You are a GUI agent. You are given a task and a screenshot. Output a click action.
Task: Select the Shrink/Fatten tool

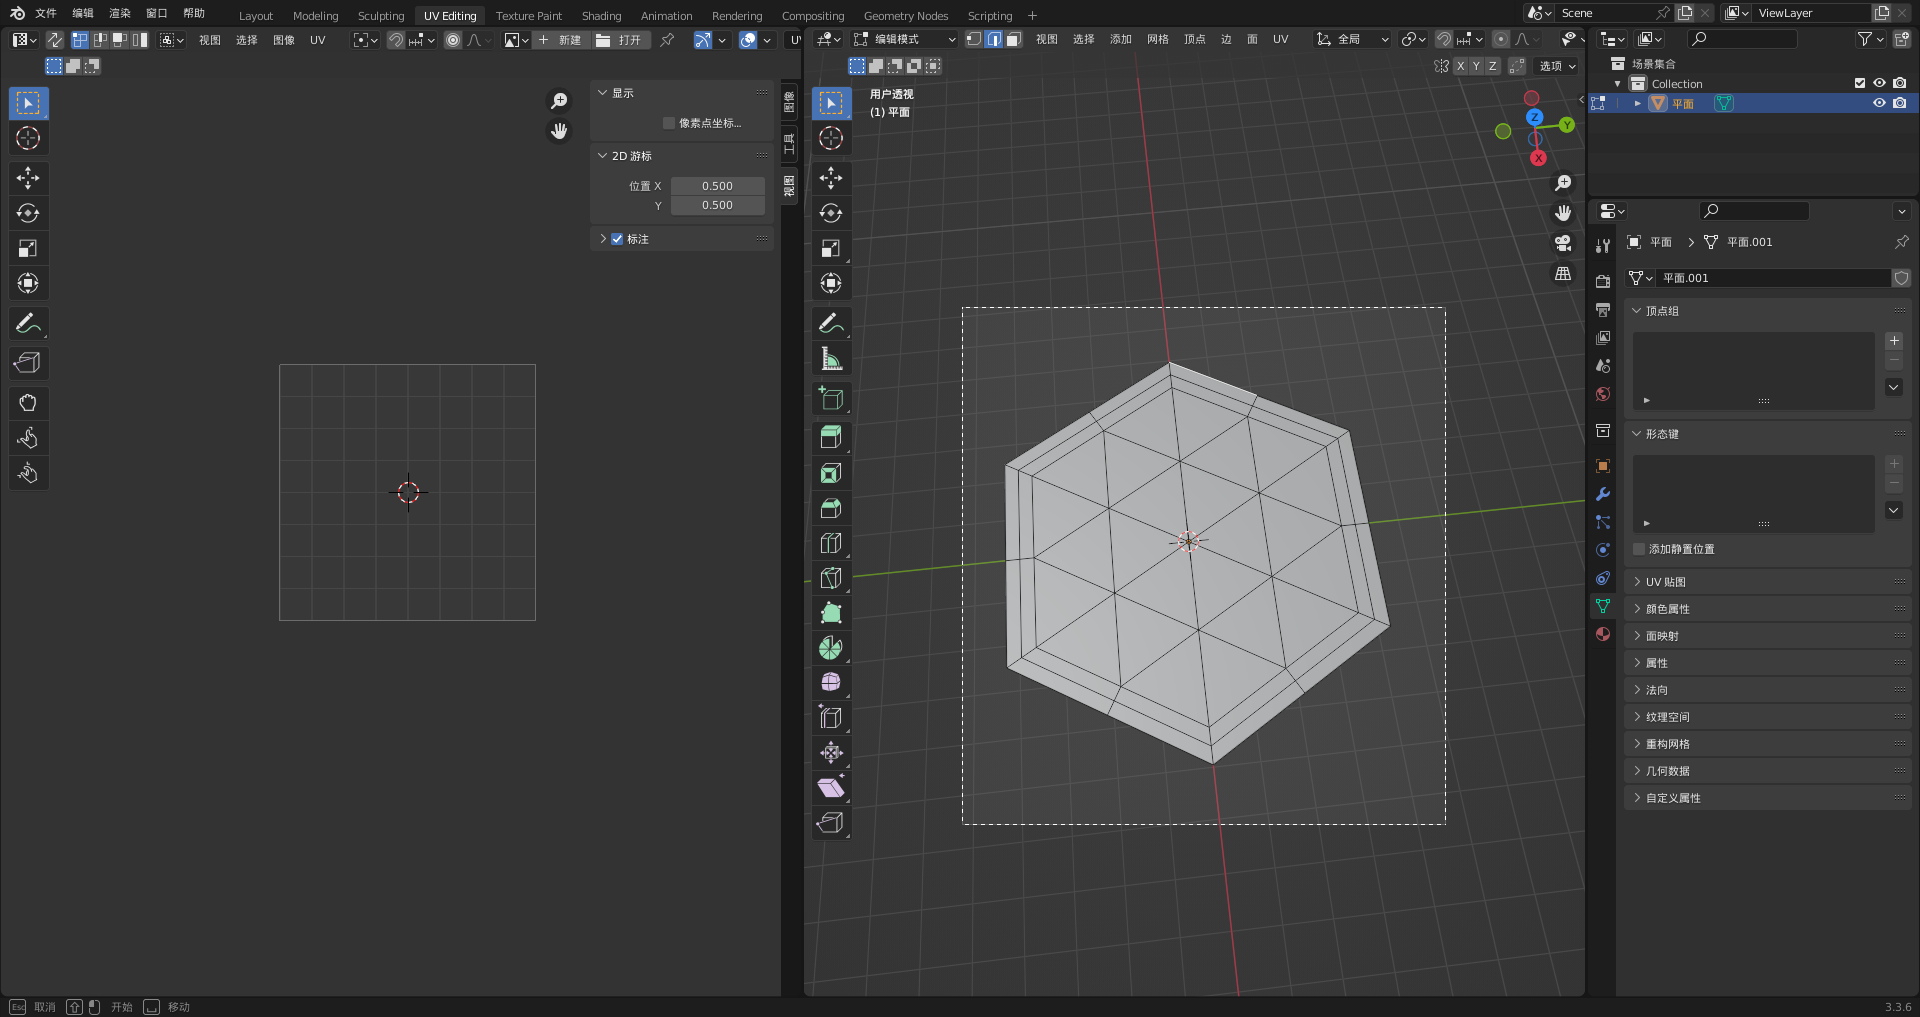[x=831, y=753]
